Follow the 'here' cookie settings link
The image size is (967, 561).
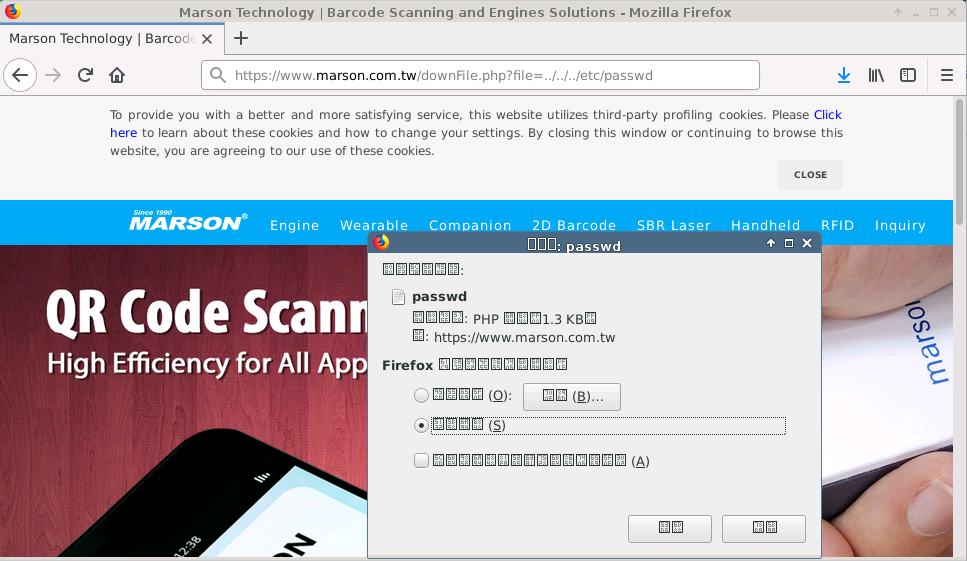[x=123, y=133]
